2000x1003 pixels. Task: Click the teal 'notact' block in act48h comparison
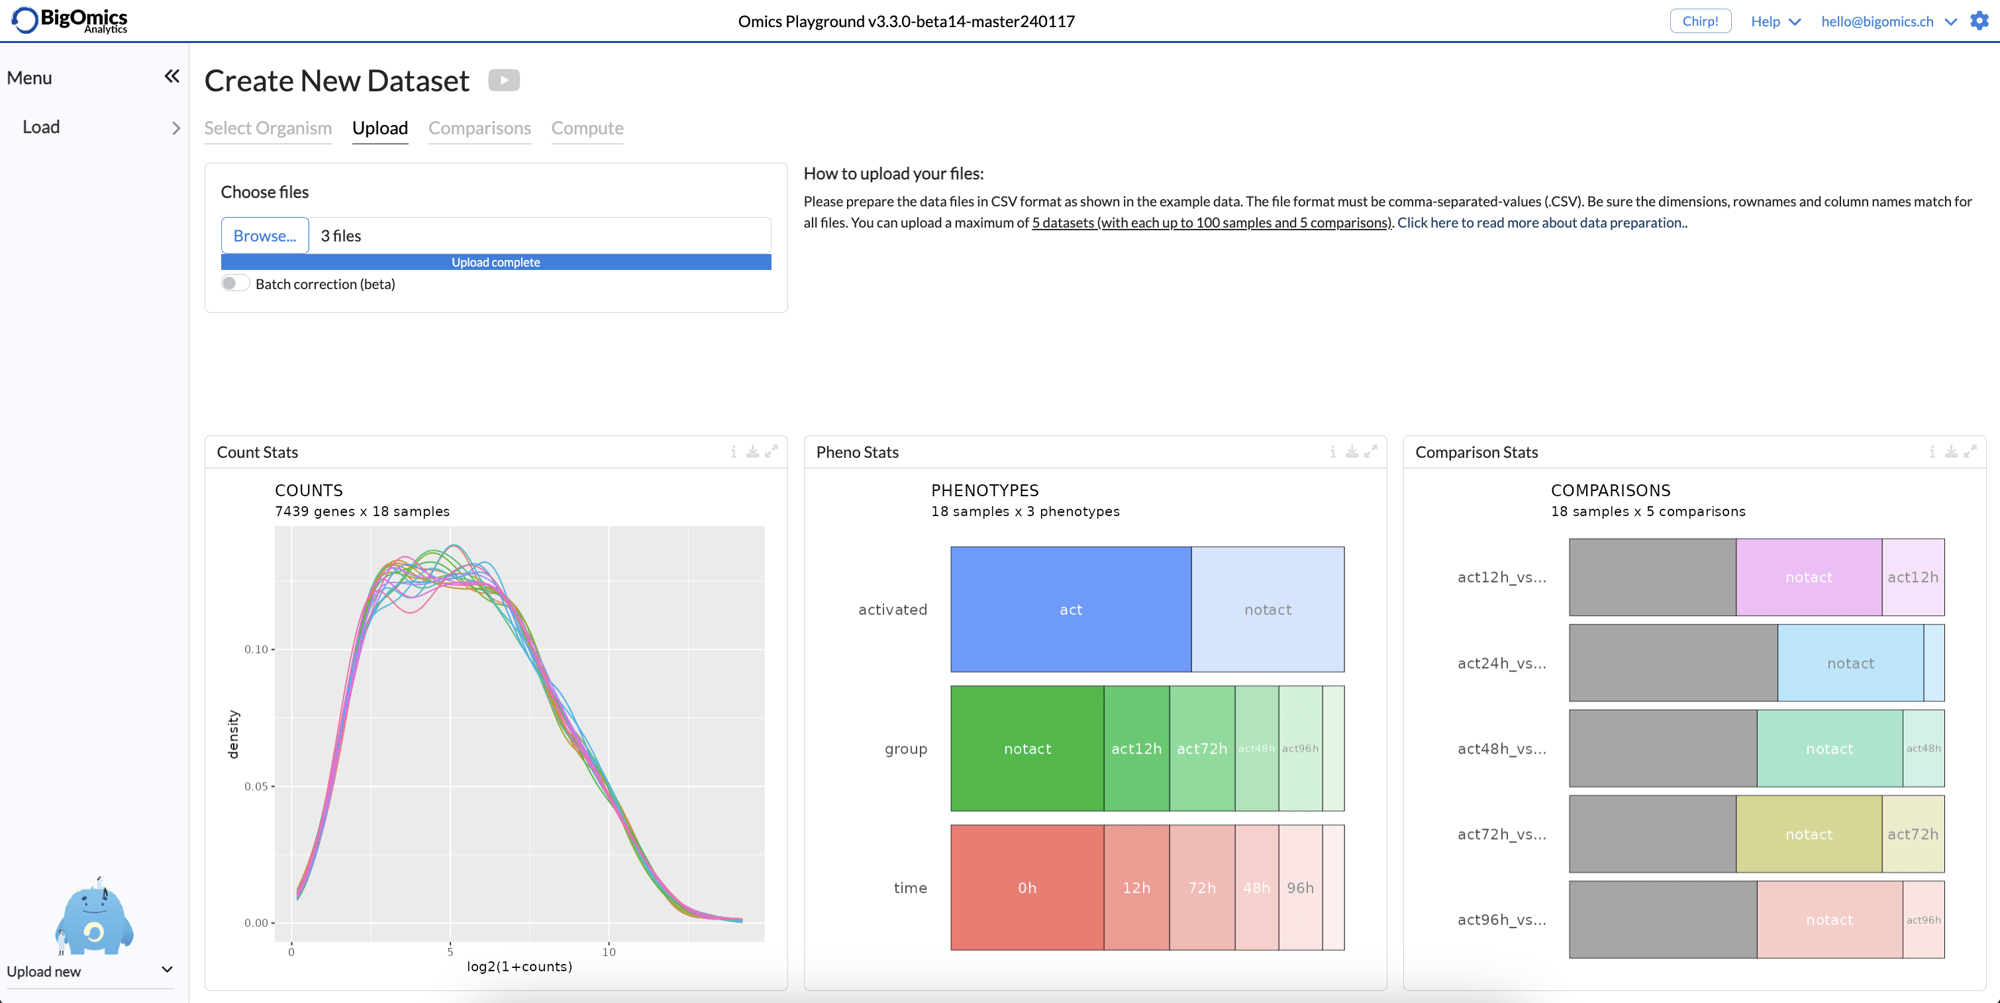[1830, 748]
